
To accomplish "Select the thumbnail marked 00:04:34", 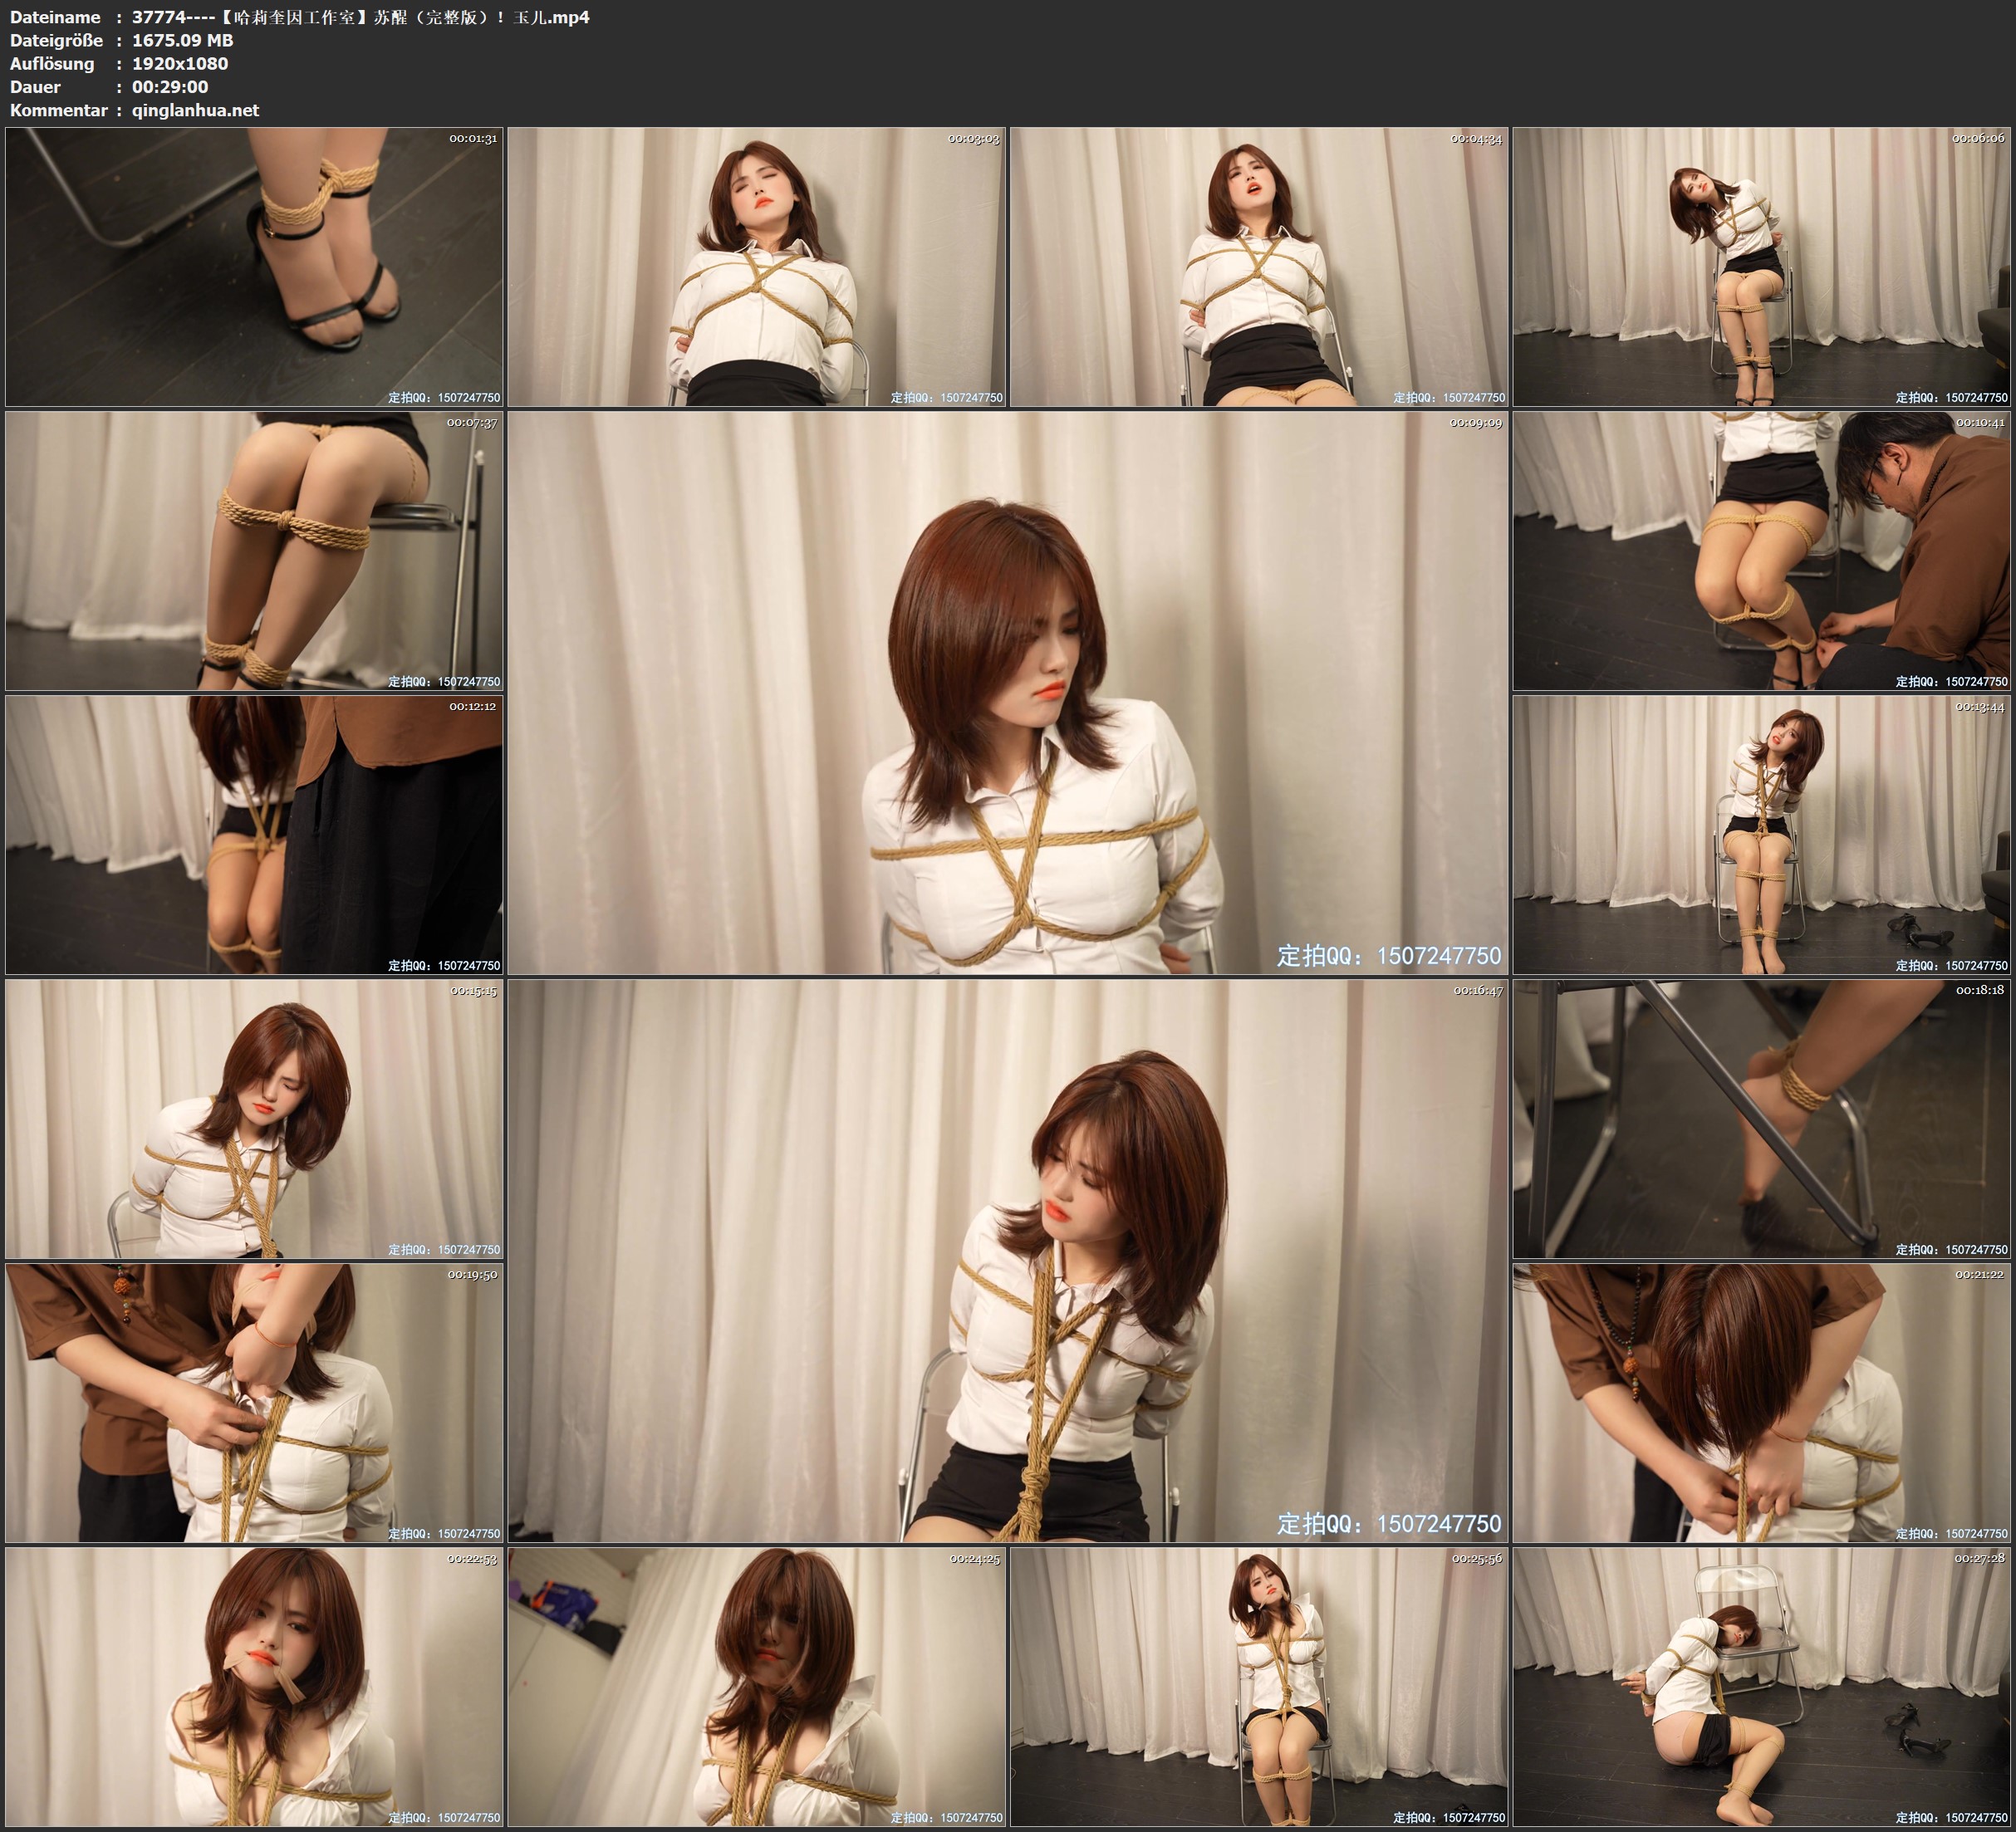I will 1259,267.
